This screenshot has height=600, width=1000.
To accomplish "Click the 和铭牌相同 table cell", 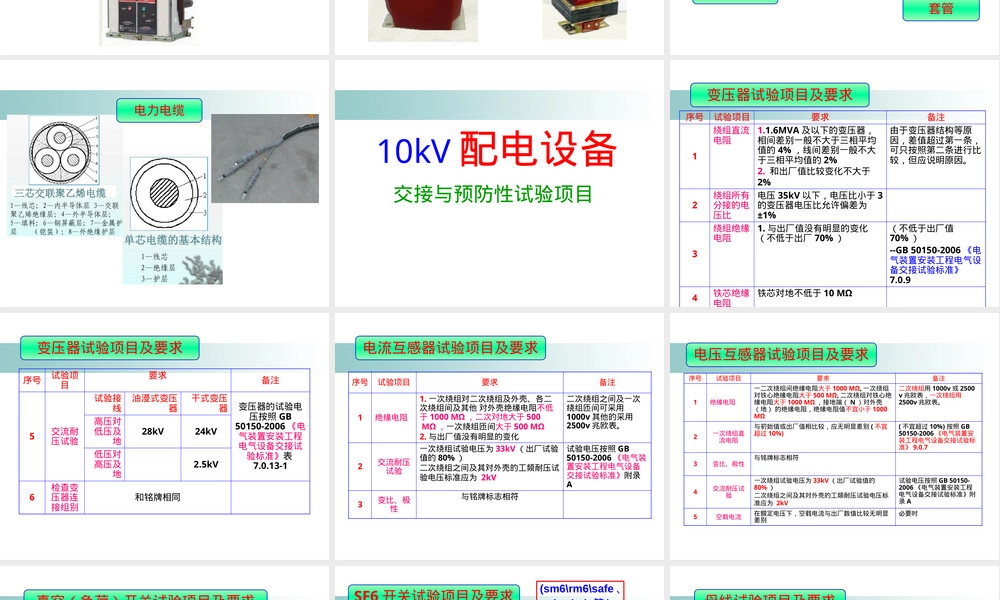I will pos(158,497).
